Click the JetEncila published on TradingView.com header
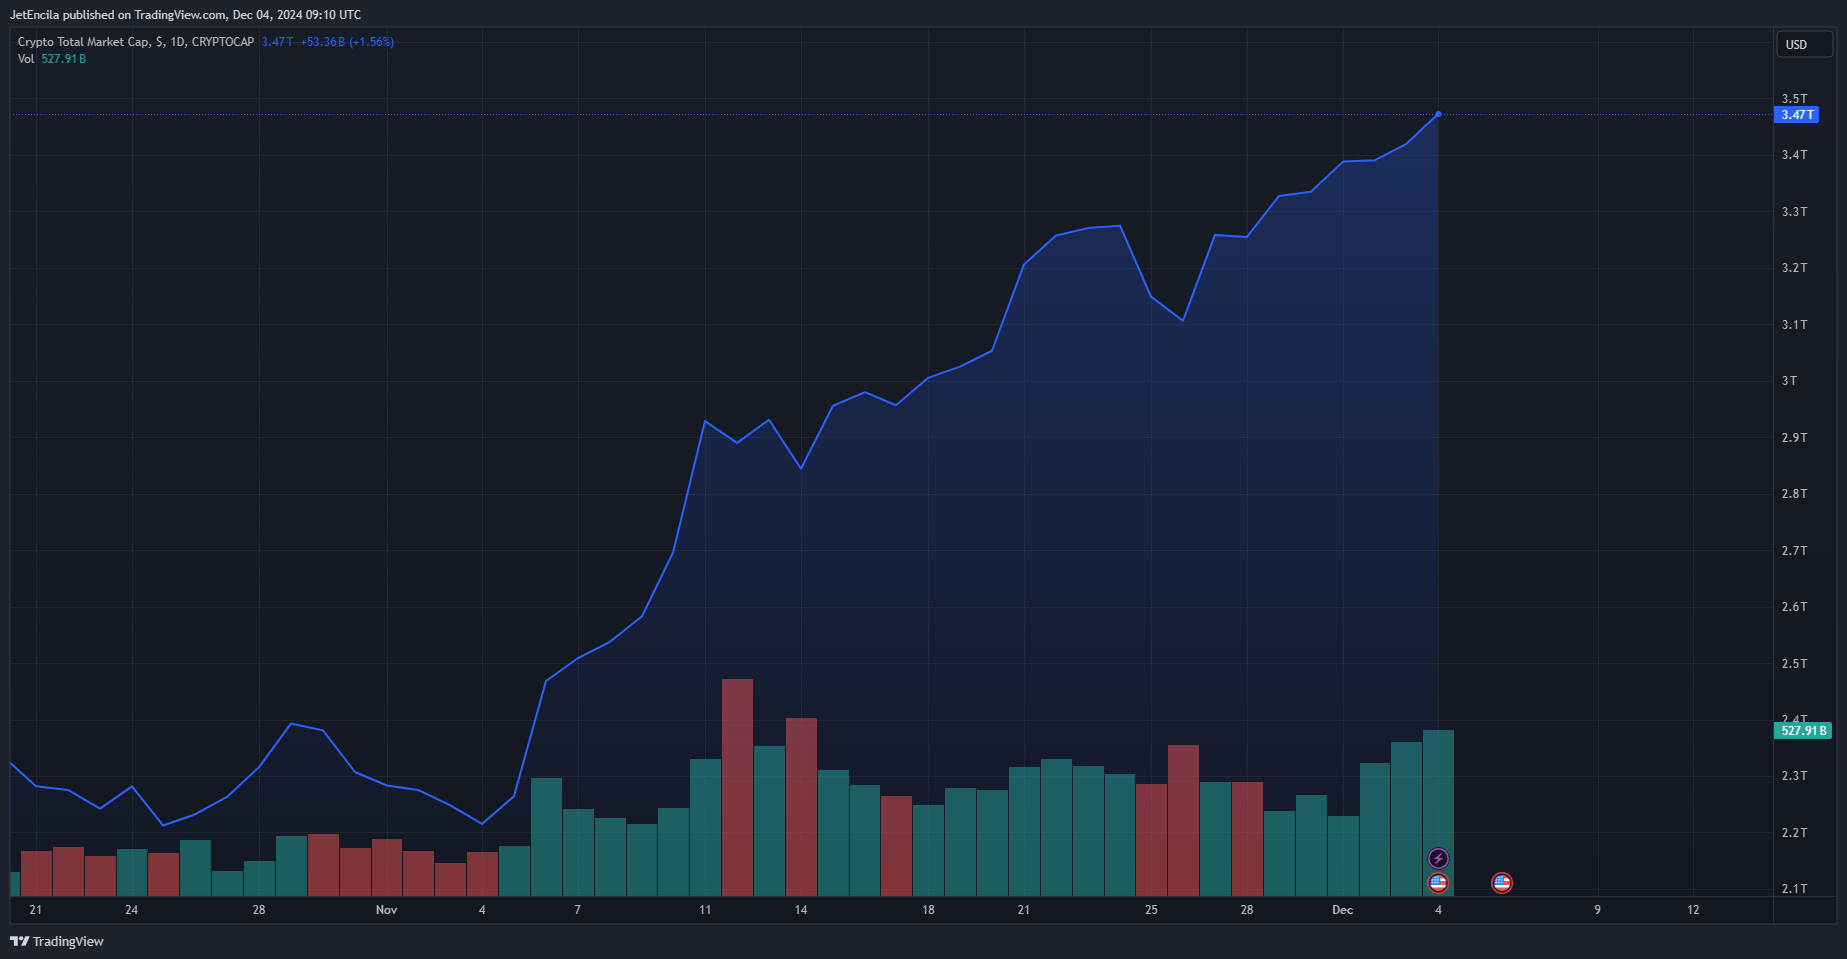Screen dimensions: 1847x959 [185, 15]
